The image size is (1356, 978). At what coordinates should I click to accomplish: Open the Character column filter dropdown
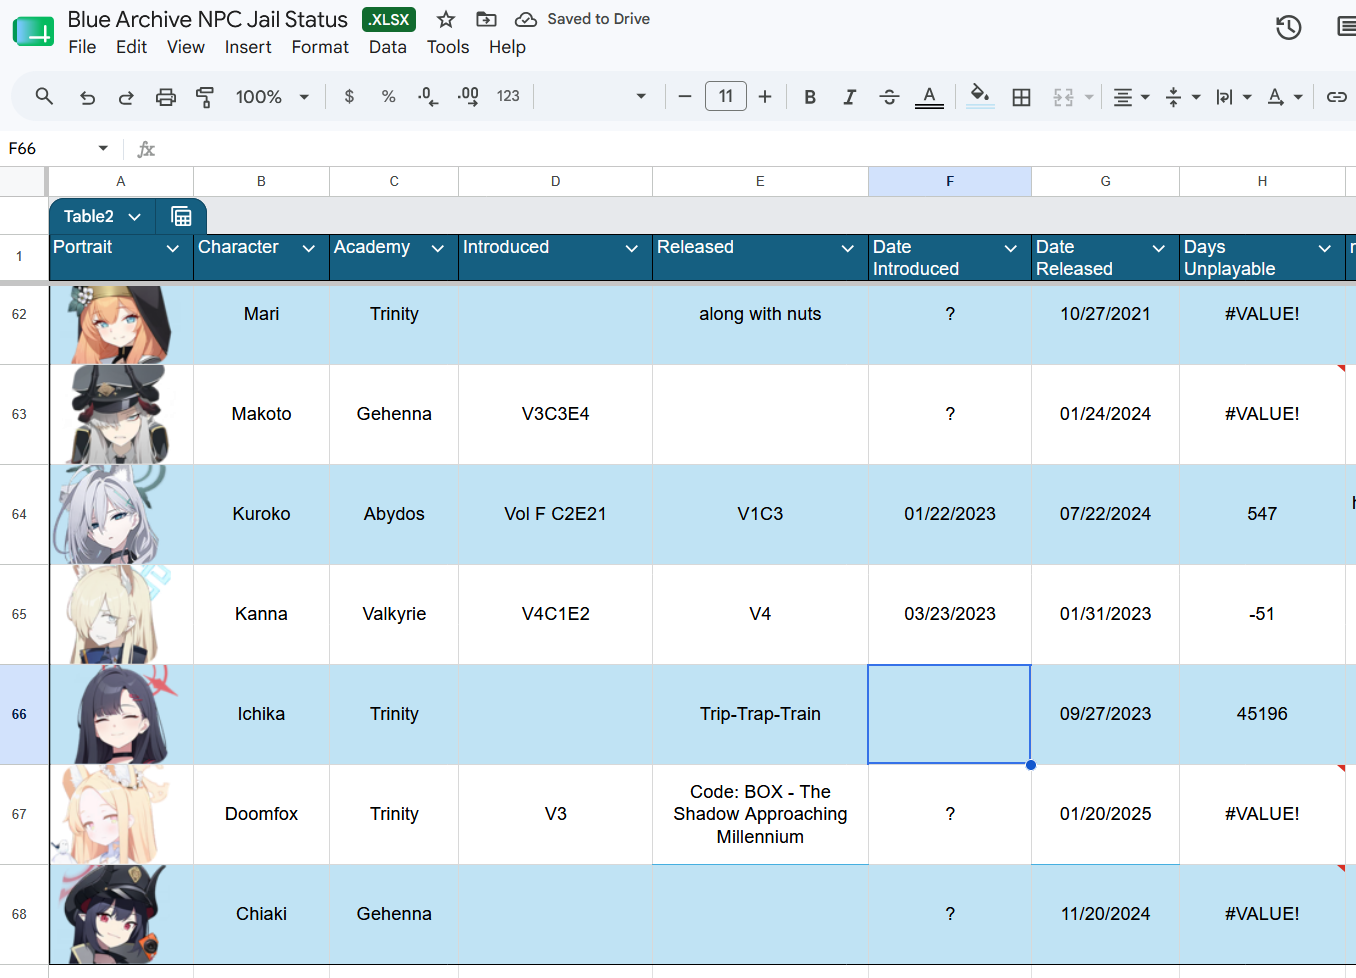click(x=309, y=248)
